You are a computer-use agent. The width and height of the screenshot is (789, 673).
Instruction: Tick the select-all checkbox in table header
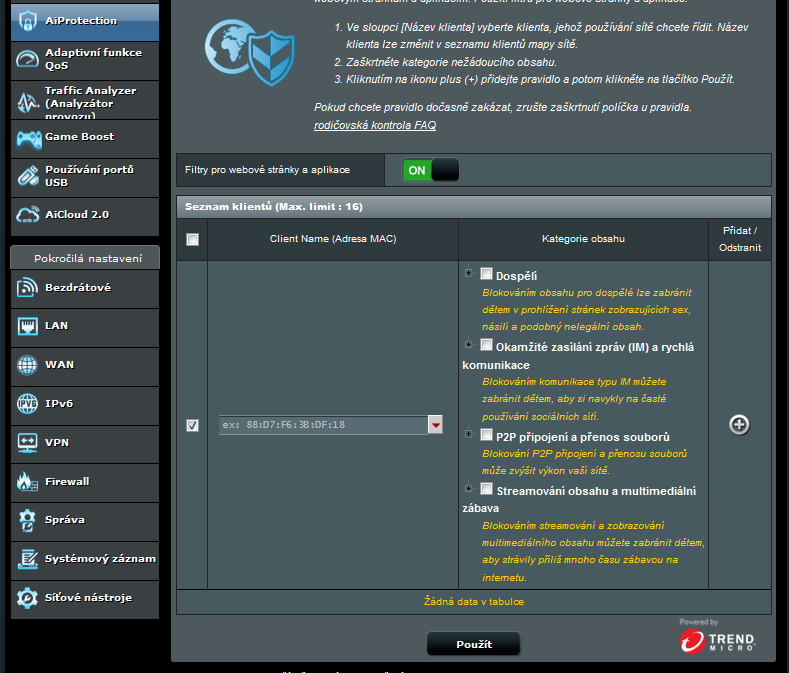192,239
